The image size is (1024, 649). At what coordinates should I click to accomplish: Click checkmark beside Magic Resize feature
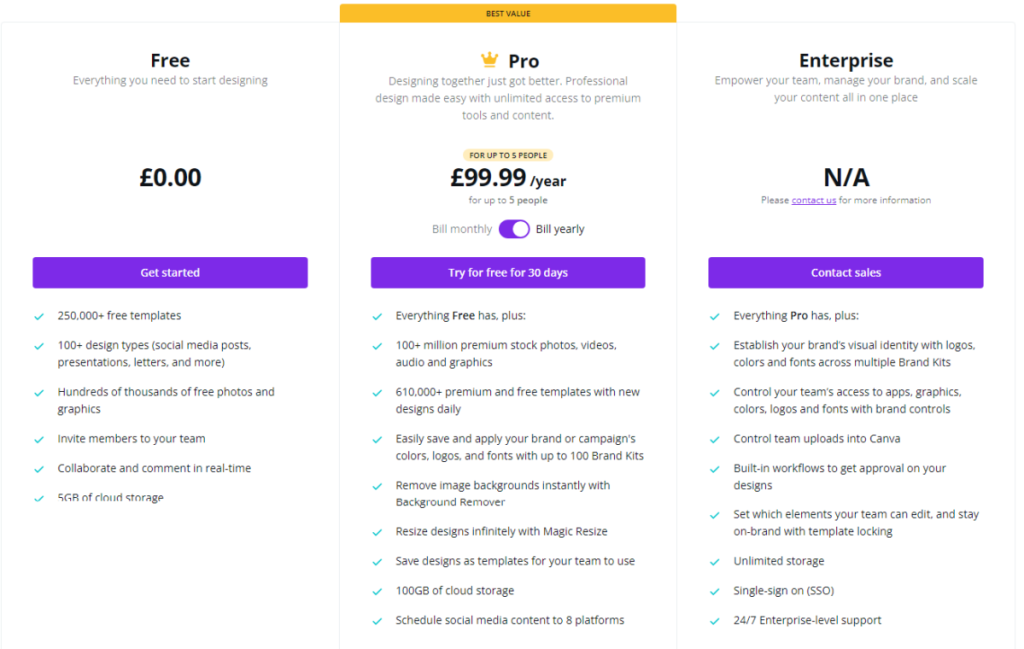click(x=377, y=532)
